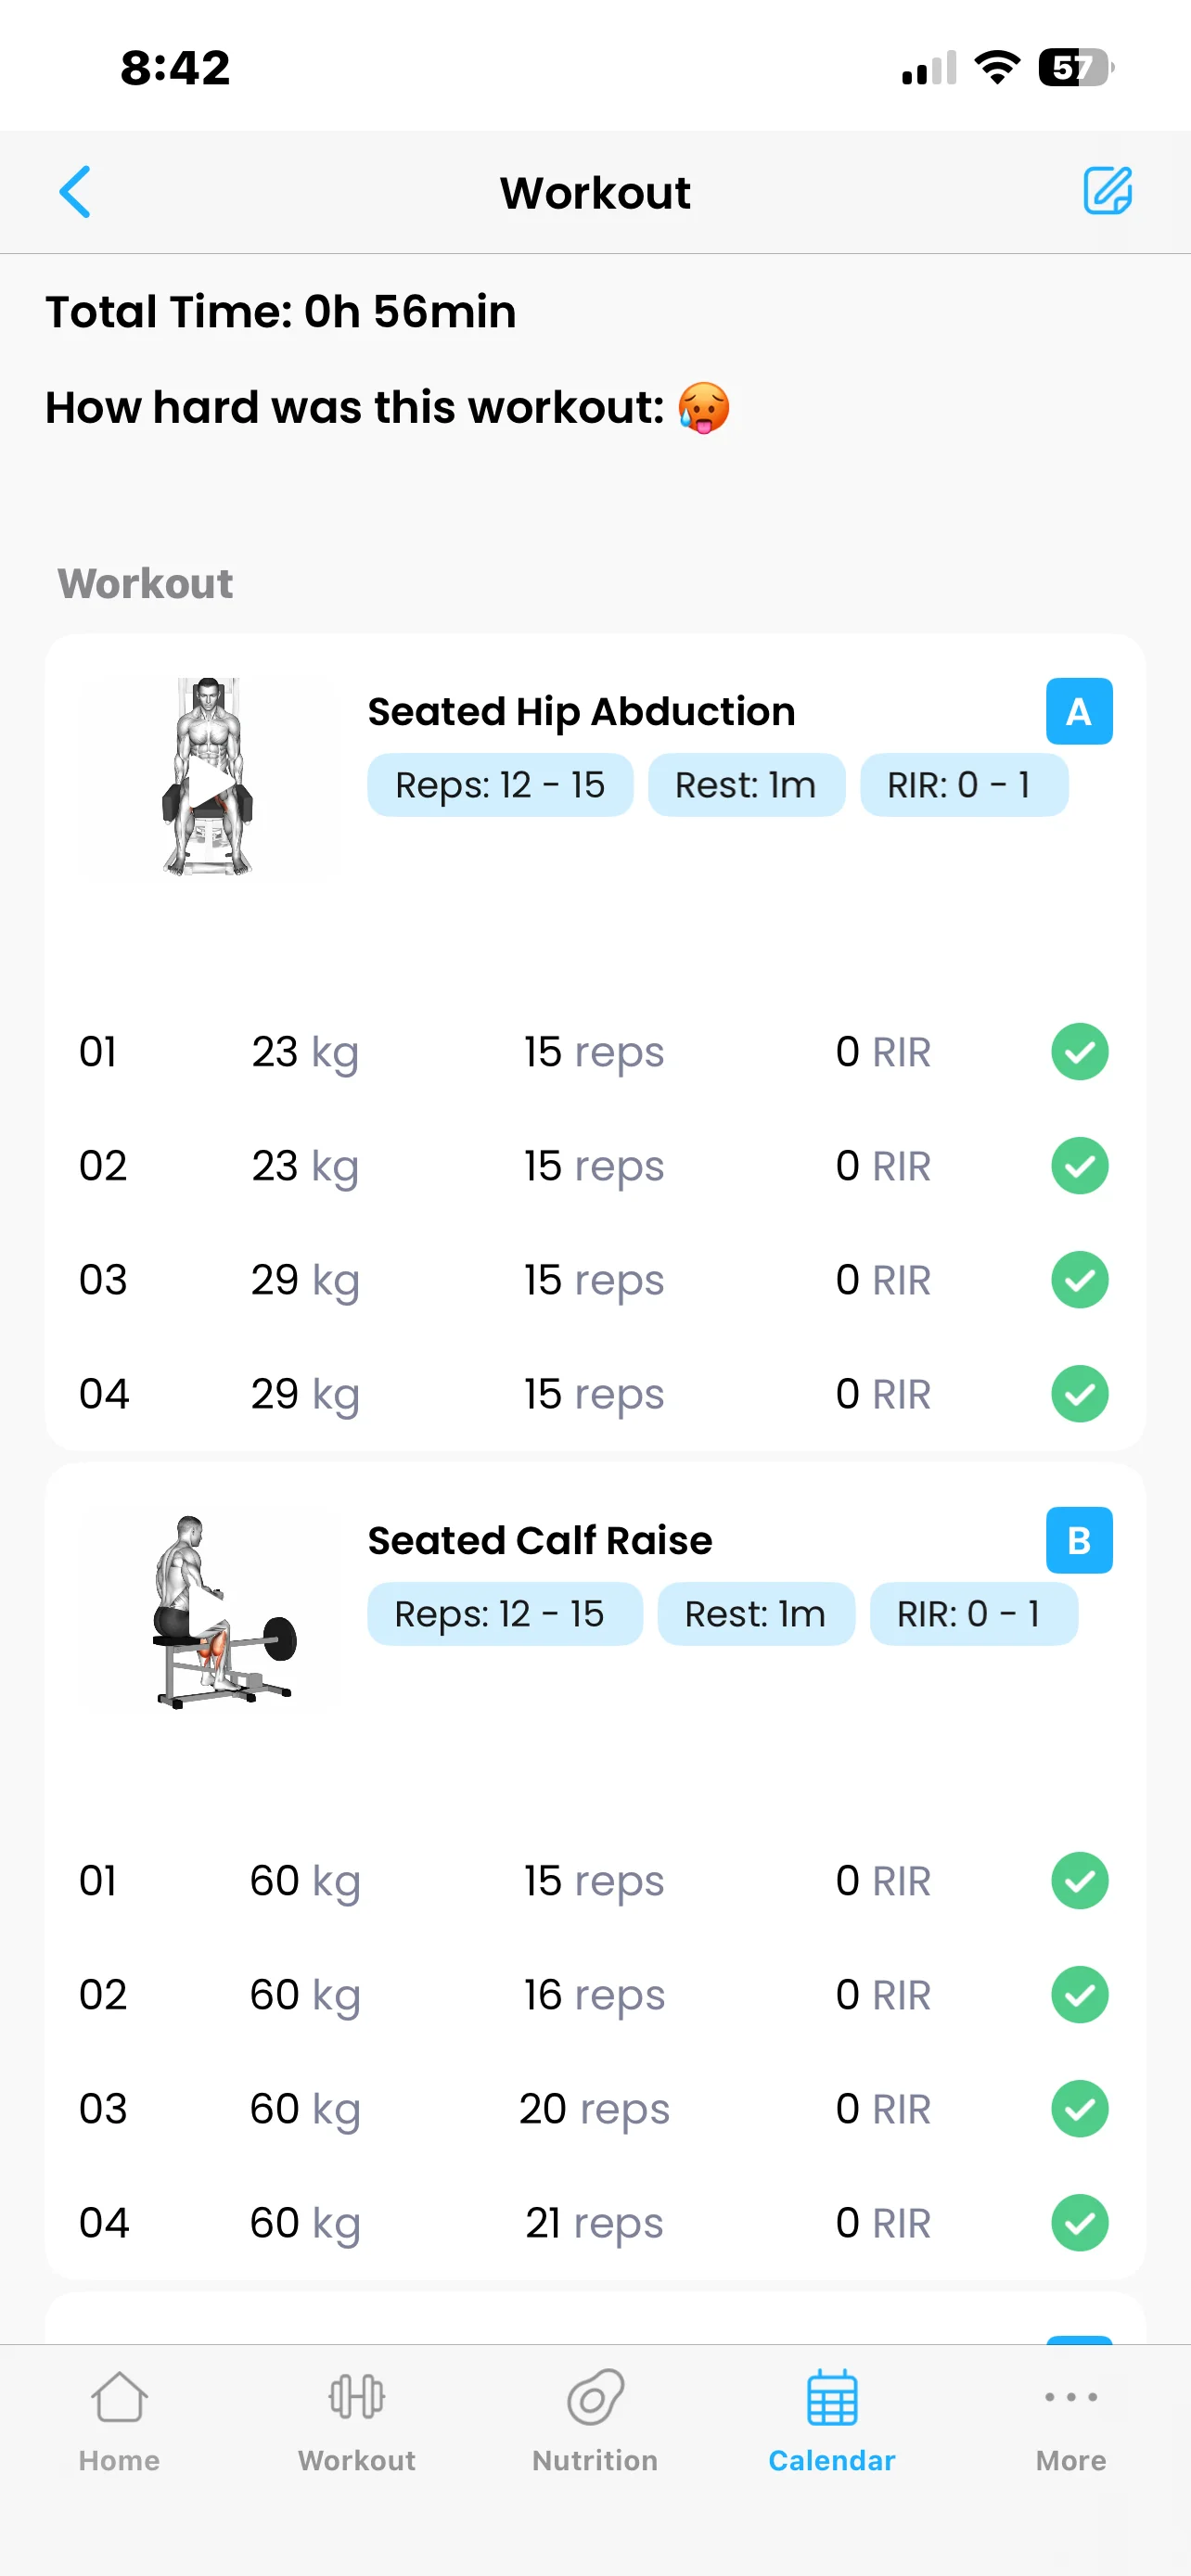
Task: Tap the Seated Hip Abduction exercise title
Action: click(581, 712)
